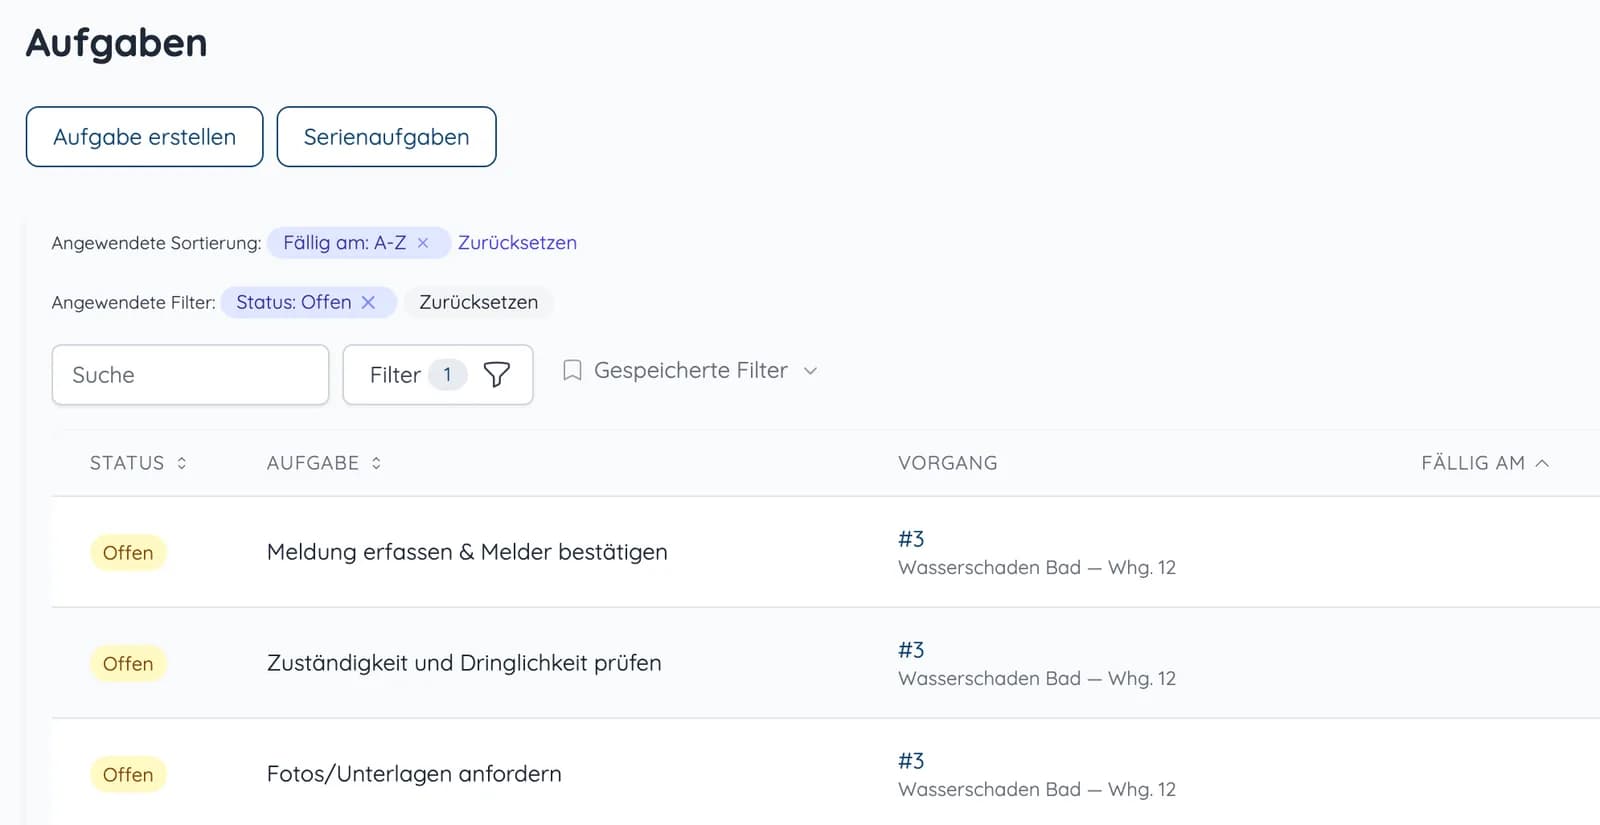Toggle sort arrow on FÄLLIG AM column
Image resolution: width=1600 pixels, height=825 pixels.
pos(1542,463)
